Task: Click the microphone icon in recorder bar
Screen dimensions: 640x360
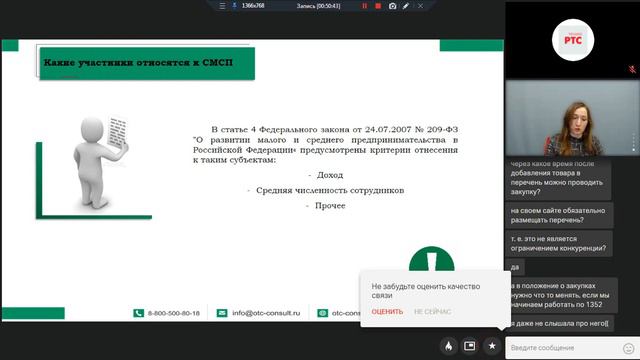Action: [x=235, y=6]
